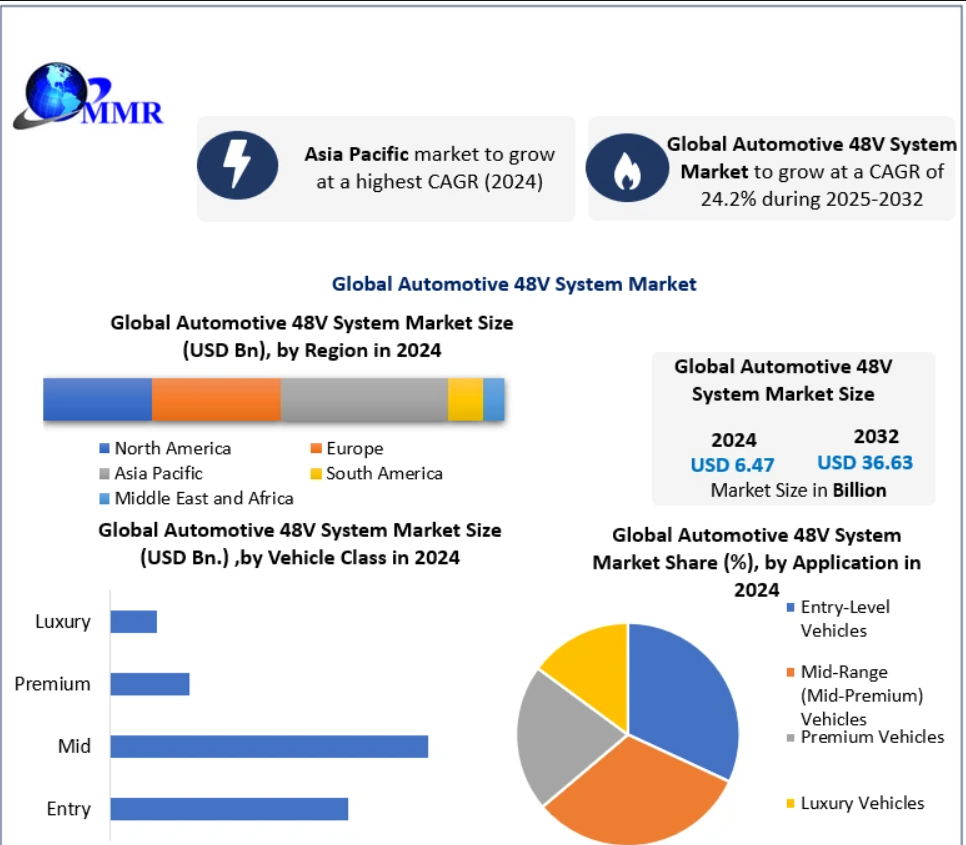Click the Global Automotive 48V System Market heading
966x845 pixels.
pos(514,284)
